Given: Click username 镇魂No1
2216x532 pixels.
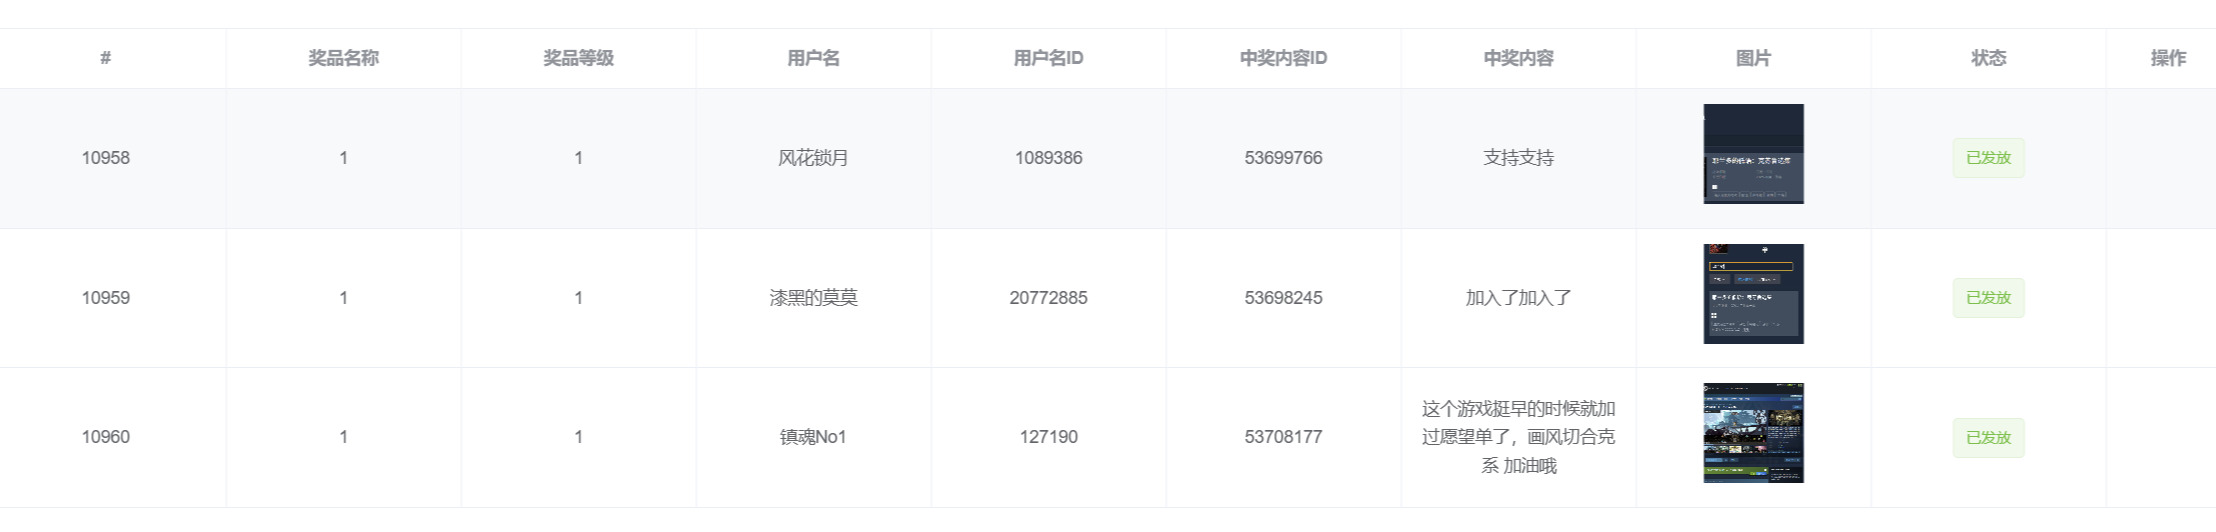Looking at the screenshot, I should [x=813, y=437].
